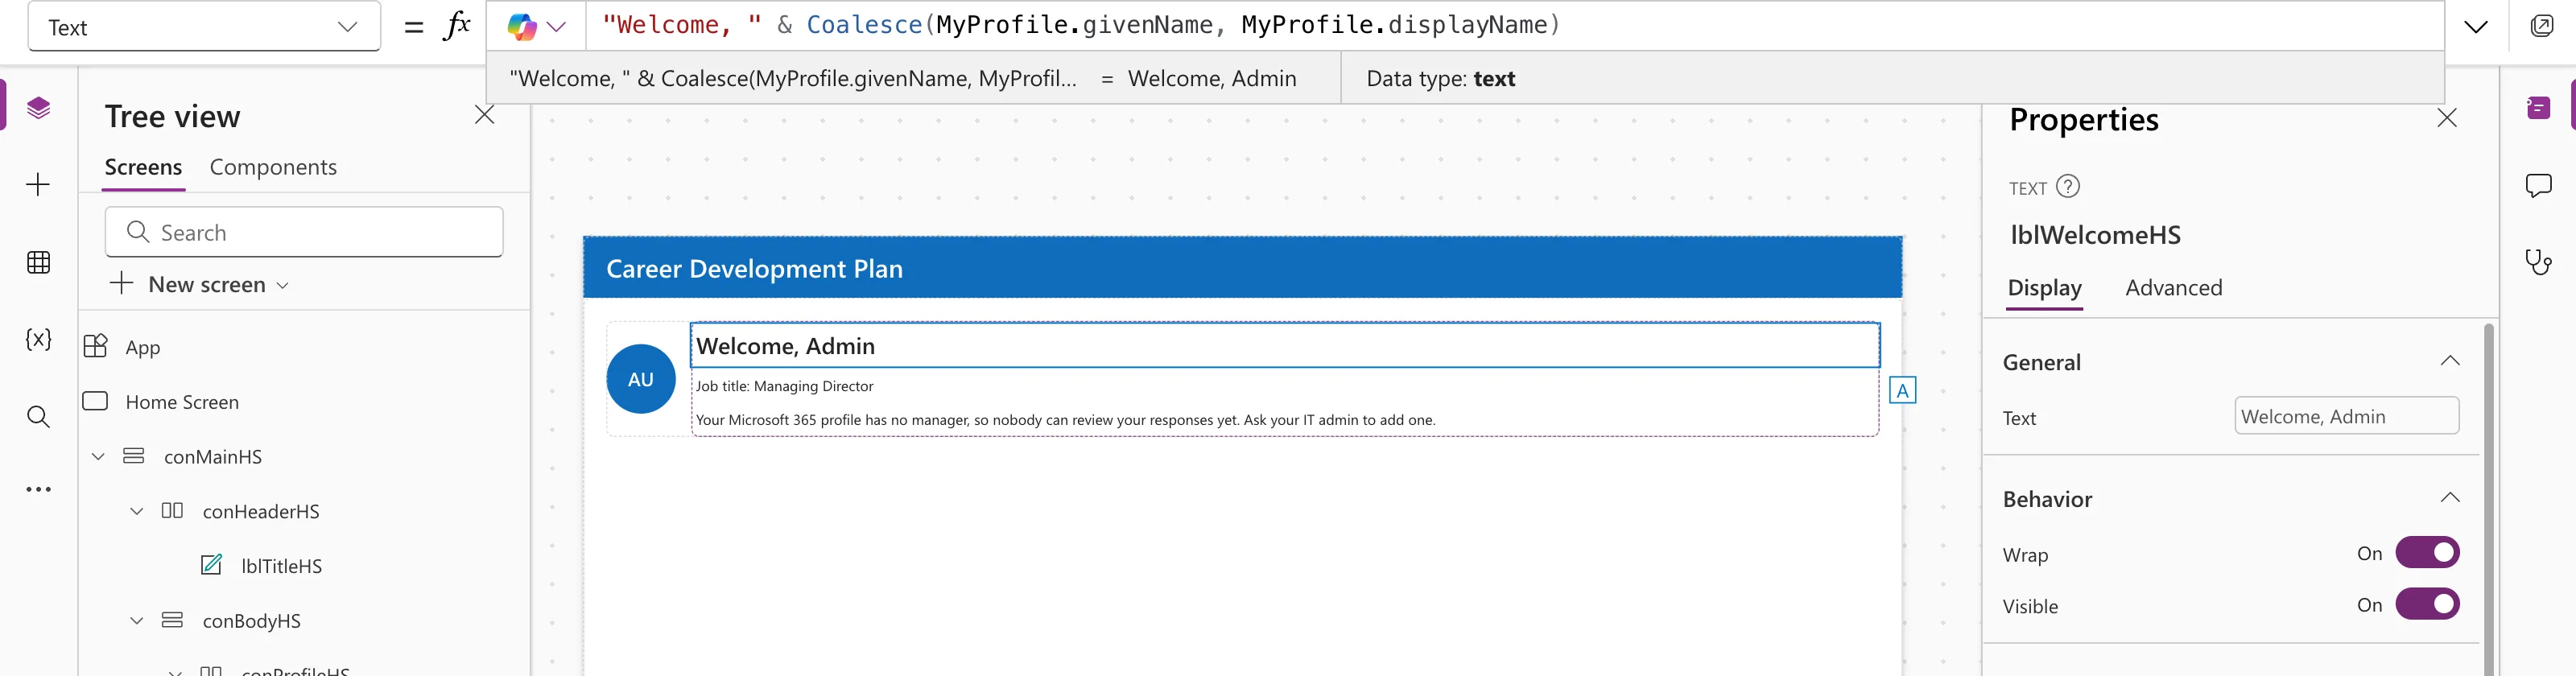Open the Text property dropdown
2576x676 pixels.
(204, 27)
